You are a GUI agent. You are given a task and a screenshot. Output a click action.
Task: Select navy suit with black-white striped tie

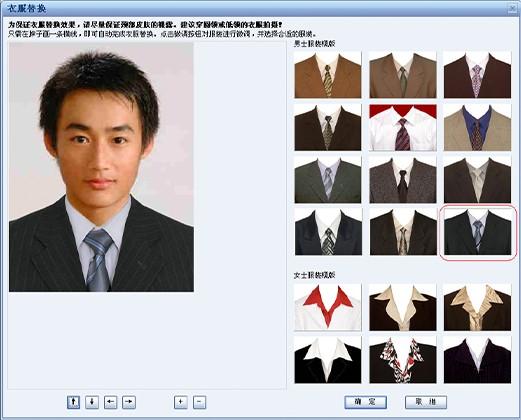click(328, 232)
